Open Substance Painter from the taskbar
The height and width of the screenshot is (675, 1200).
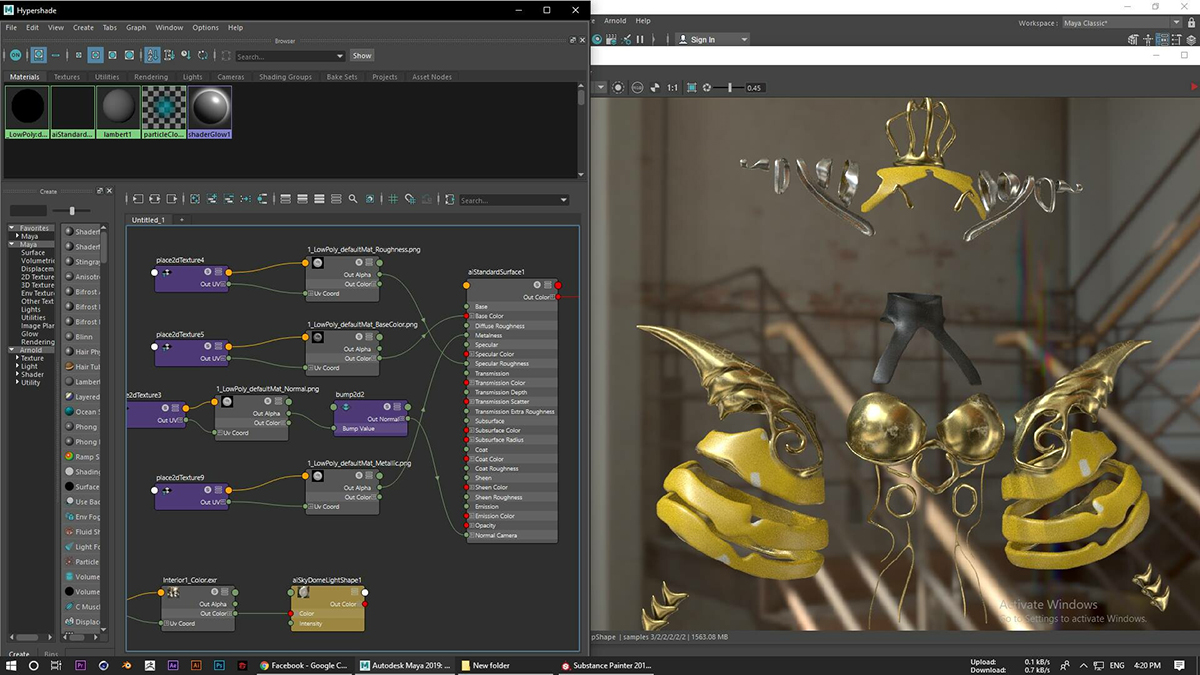coord(606,665)
